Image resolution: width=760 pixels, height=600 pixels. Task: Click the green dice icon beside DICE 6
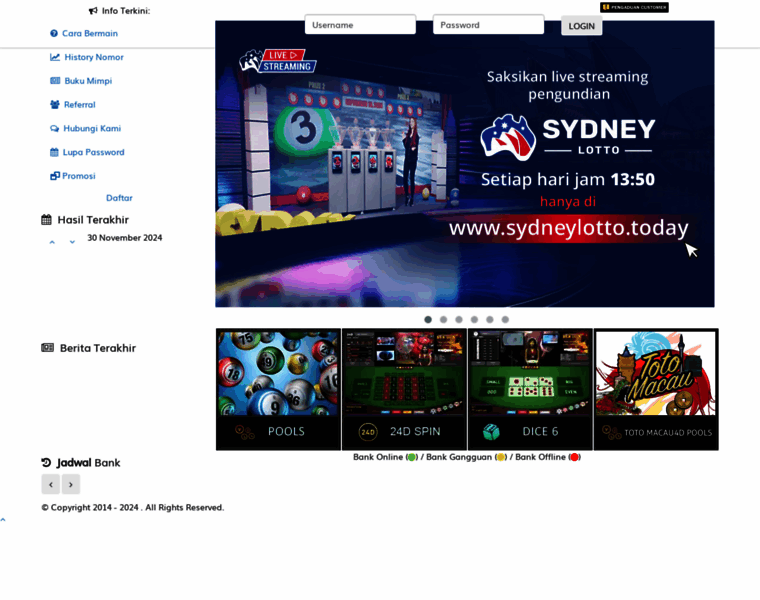tap(491, 432)
